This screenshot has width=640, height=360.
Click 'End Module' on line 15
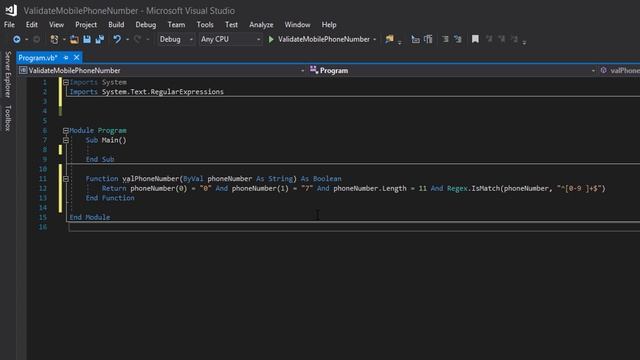coord(90,217)
